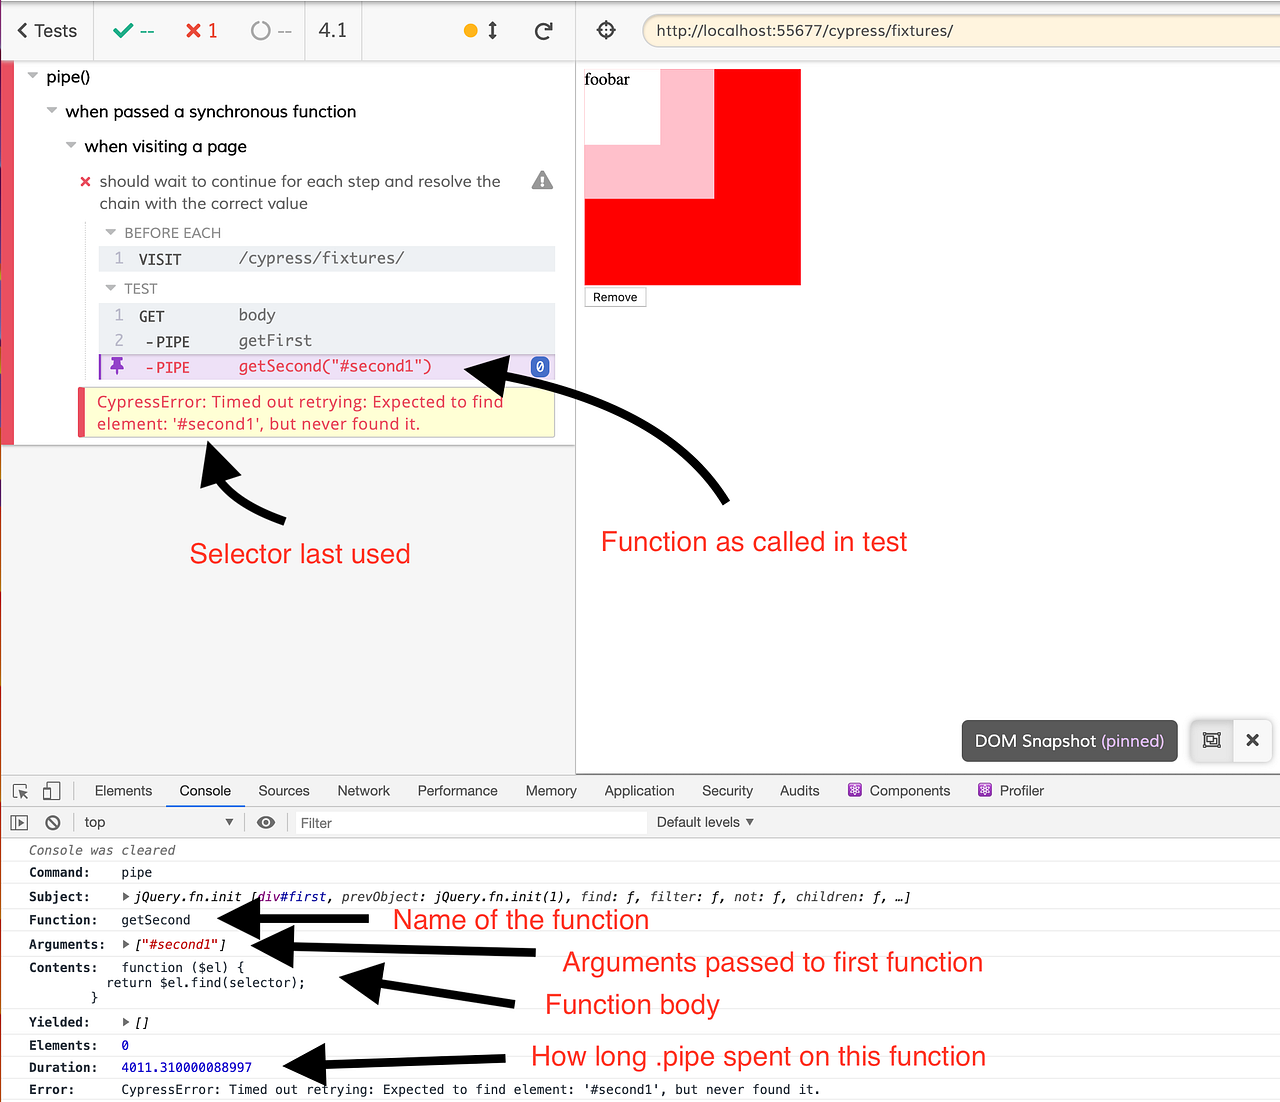The image size is (1280, 1102).
Task: Expand the Arguments array ["#second1"]
Action: [126, 945]
